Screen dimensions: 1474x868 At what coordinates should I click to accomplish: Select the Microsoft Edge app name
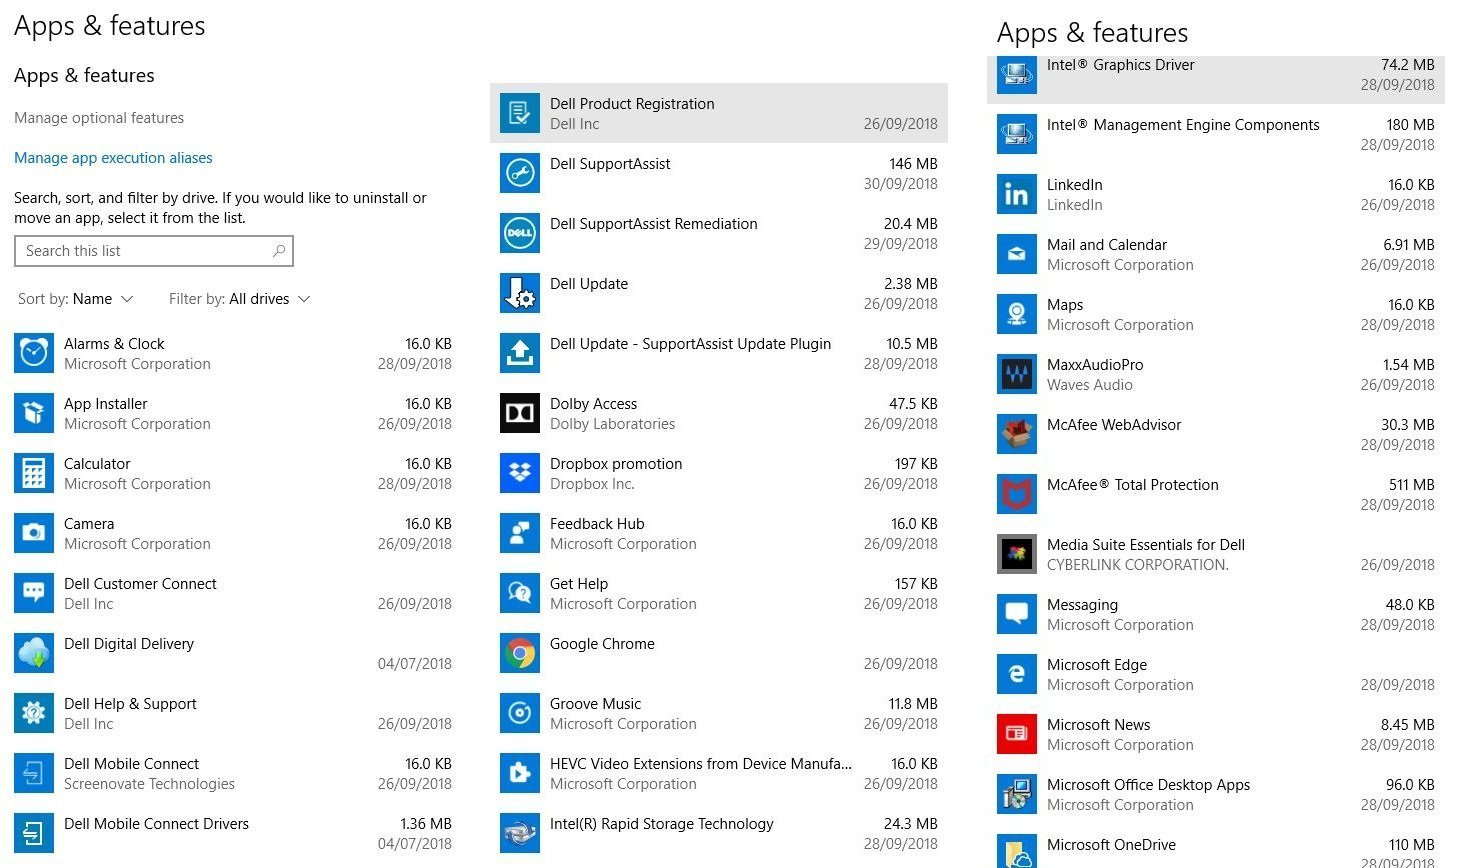tap(1097, 665)
